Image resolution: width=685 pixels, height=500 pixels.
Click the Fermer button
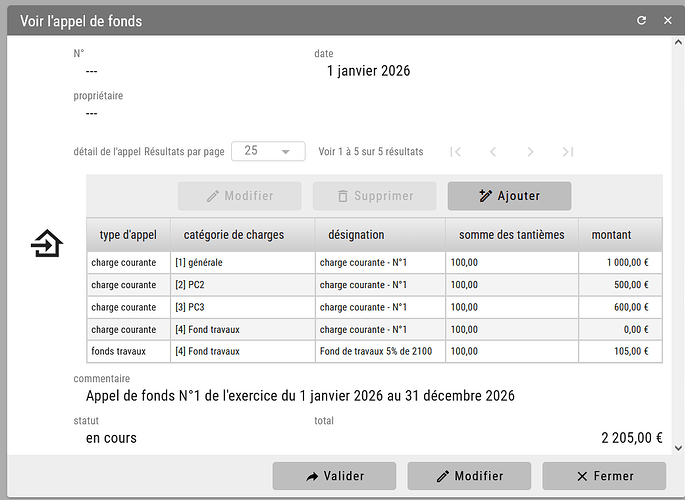(604, 476)
